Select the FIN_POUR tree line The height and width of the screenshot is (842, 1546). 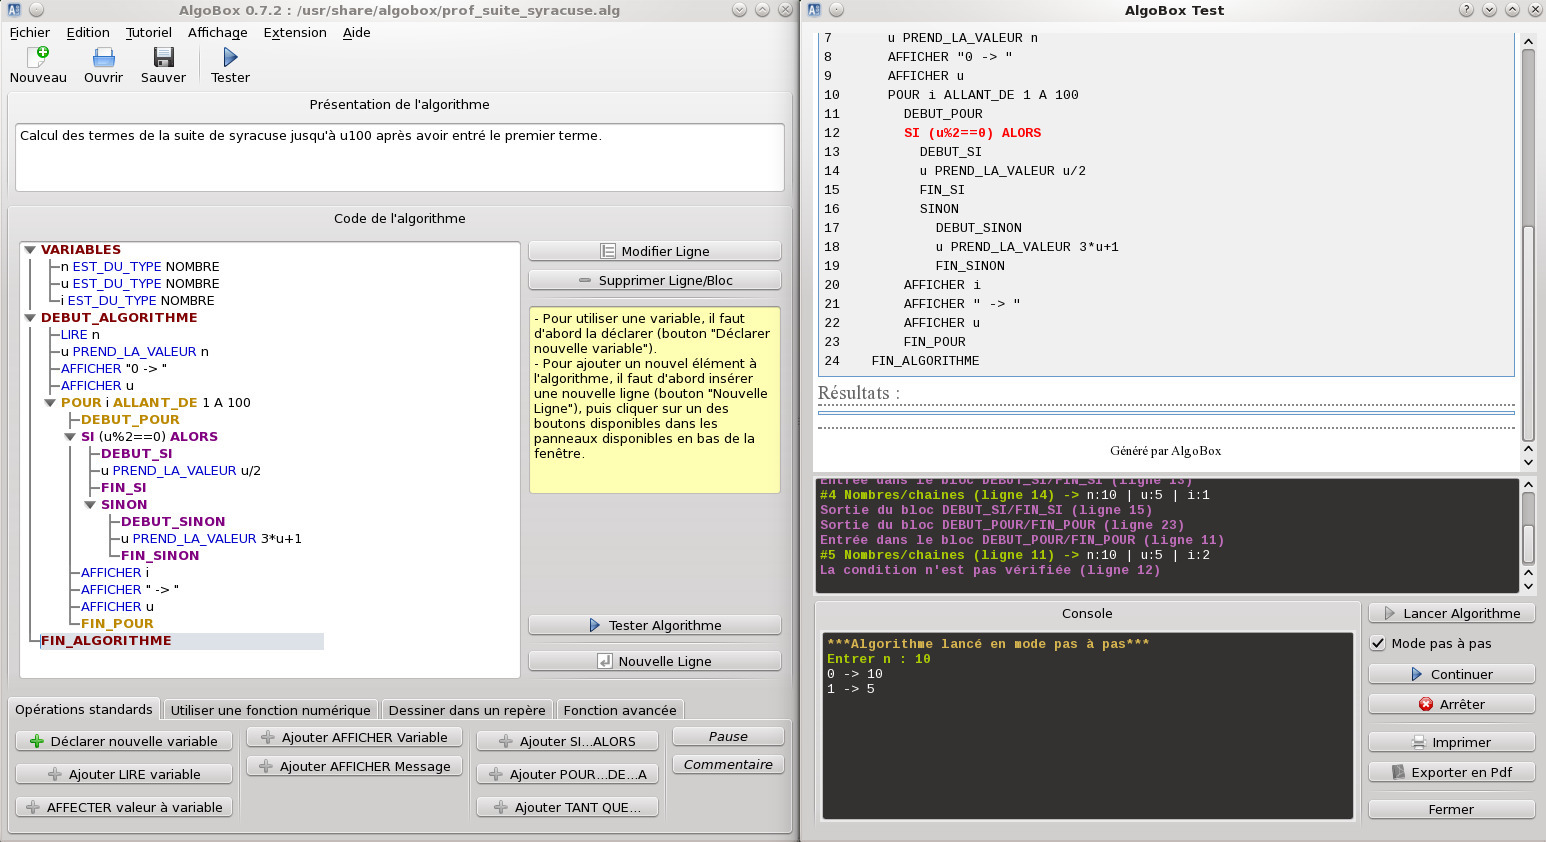click(x=117, y=624)
